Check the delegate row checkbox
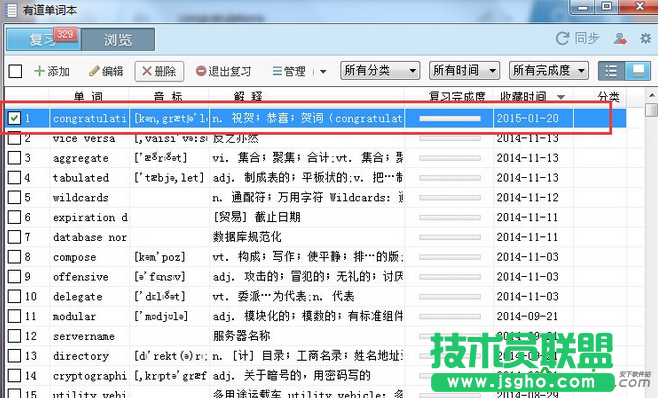 click(14, 296)
